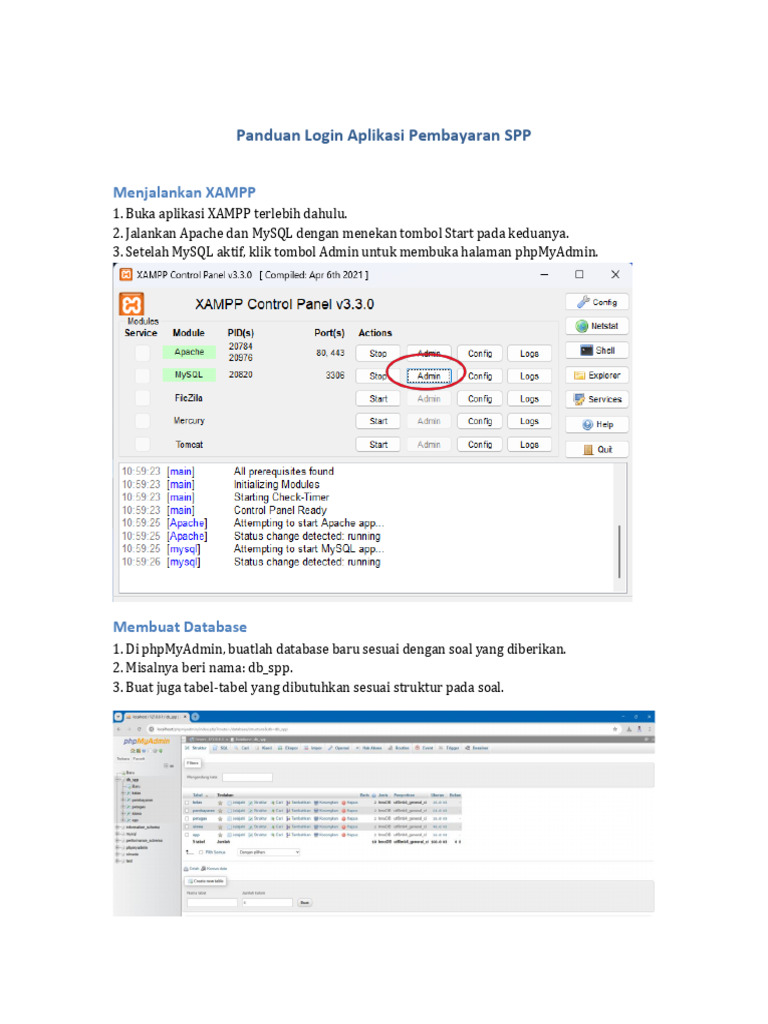Viewport: 768px width, 1024px height.
Task: Open the Impor tab
Action: (x=313, y=748)
